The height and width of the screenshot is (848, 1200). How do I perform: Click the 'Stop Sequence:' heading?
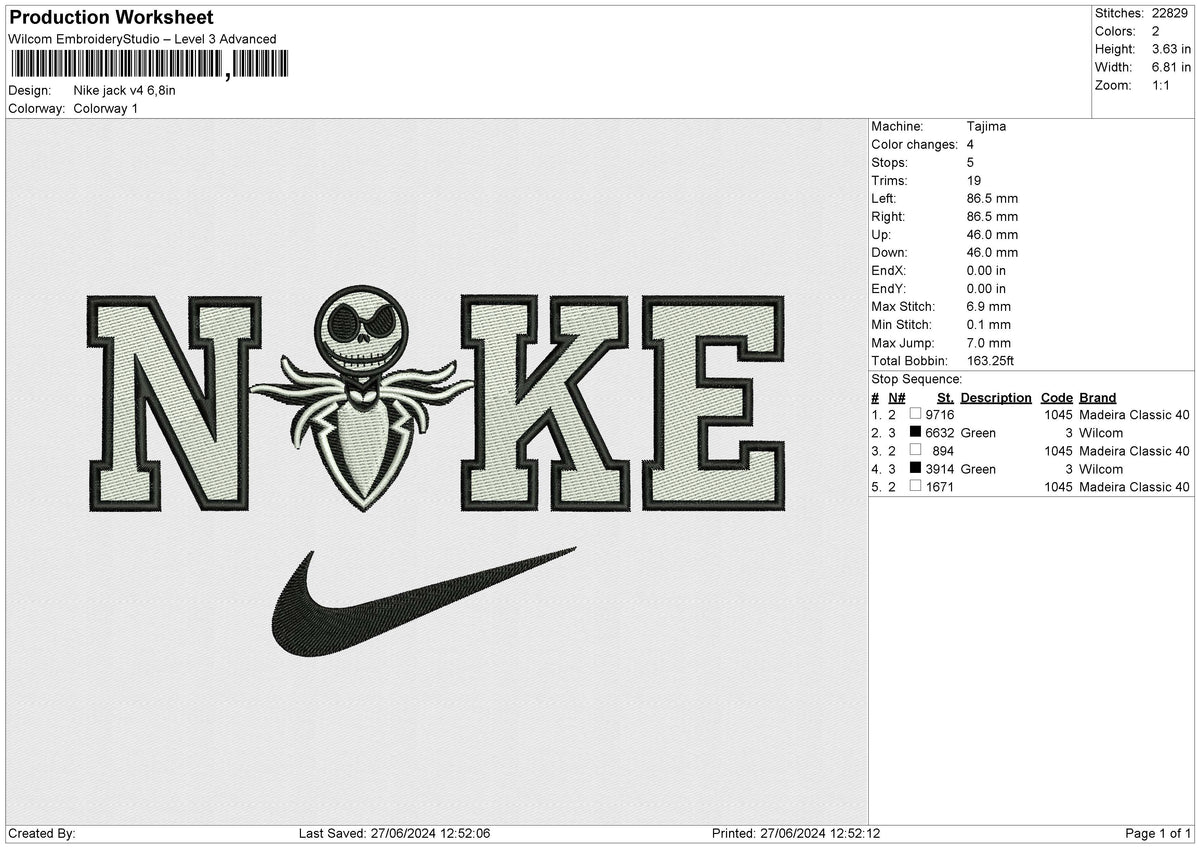point(917,379)
